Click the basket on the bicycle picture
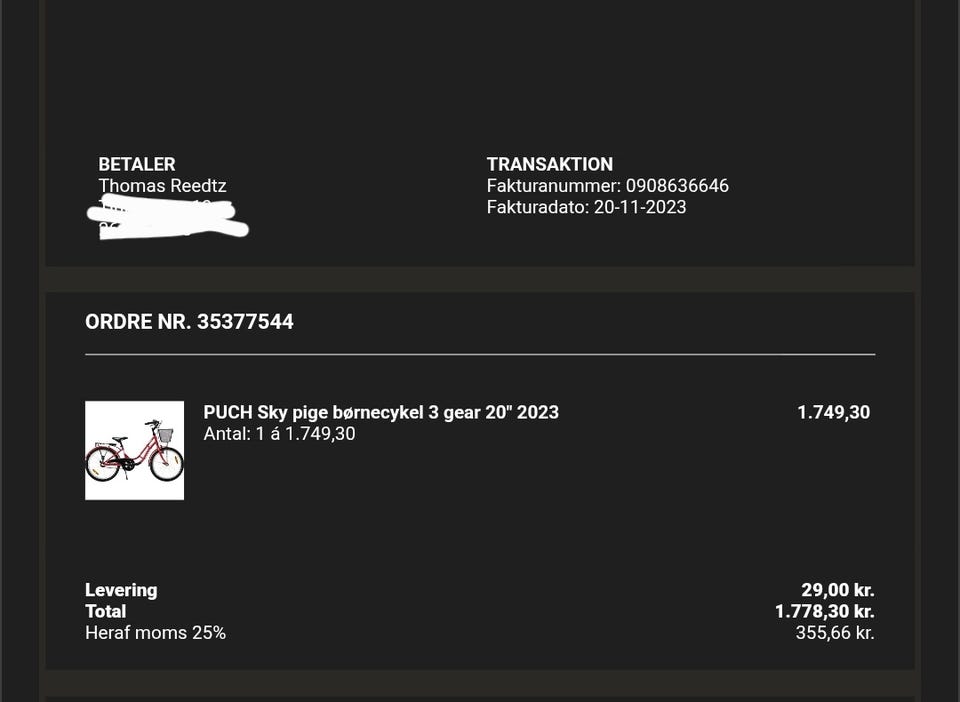The image size is (960, 702). pyautogui.click(x=164, y=436)
